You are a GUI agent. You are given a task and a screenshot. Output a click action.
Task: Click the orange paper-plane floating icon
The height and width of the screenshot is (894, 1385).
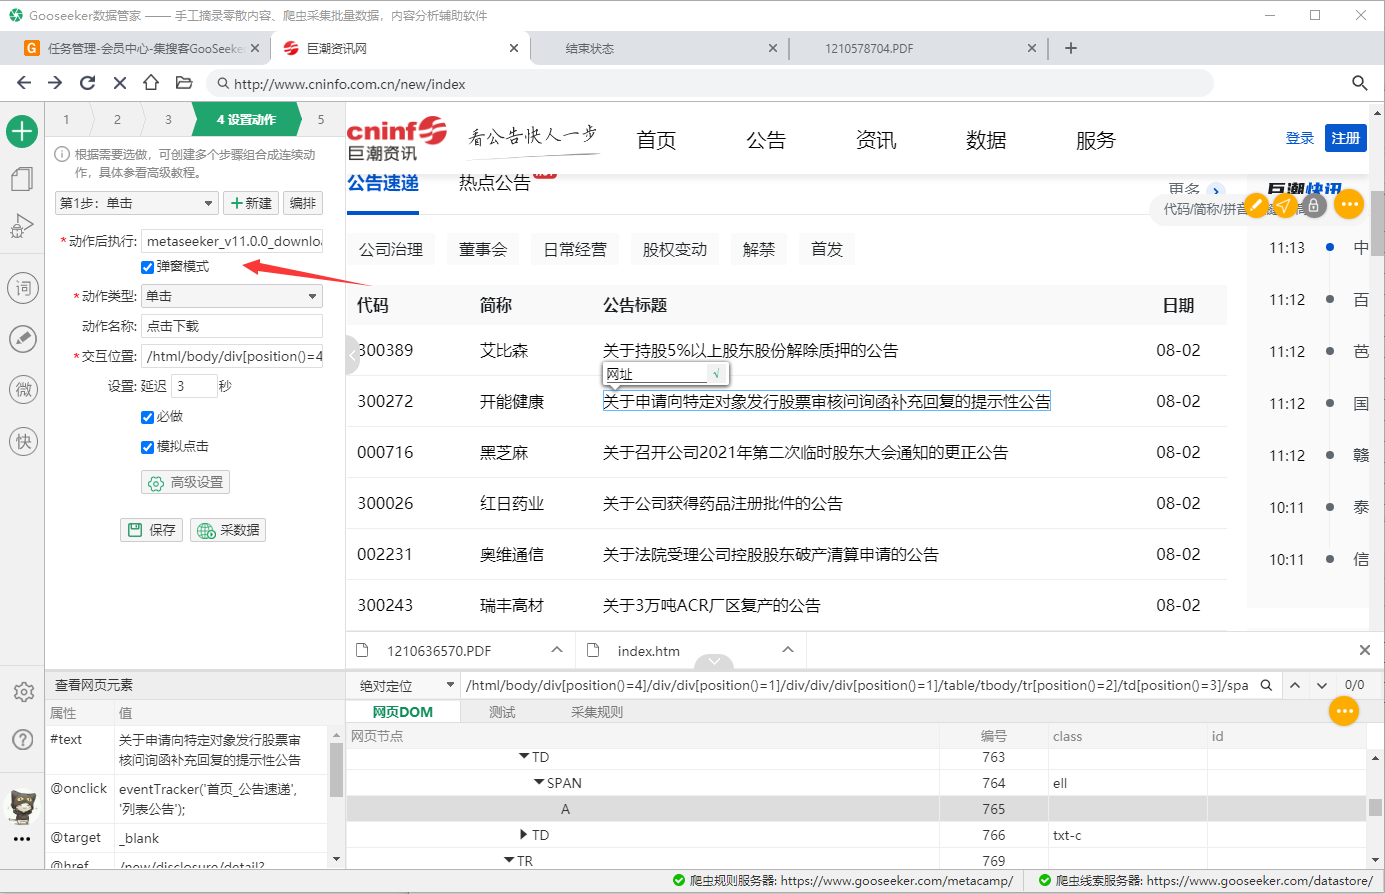click(x=1285, y=205)
